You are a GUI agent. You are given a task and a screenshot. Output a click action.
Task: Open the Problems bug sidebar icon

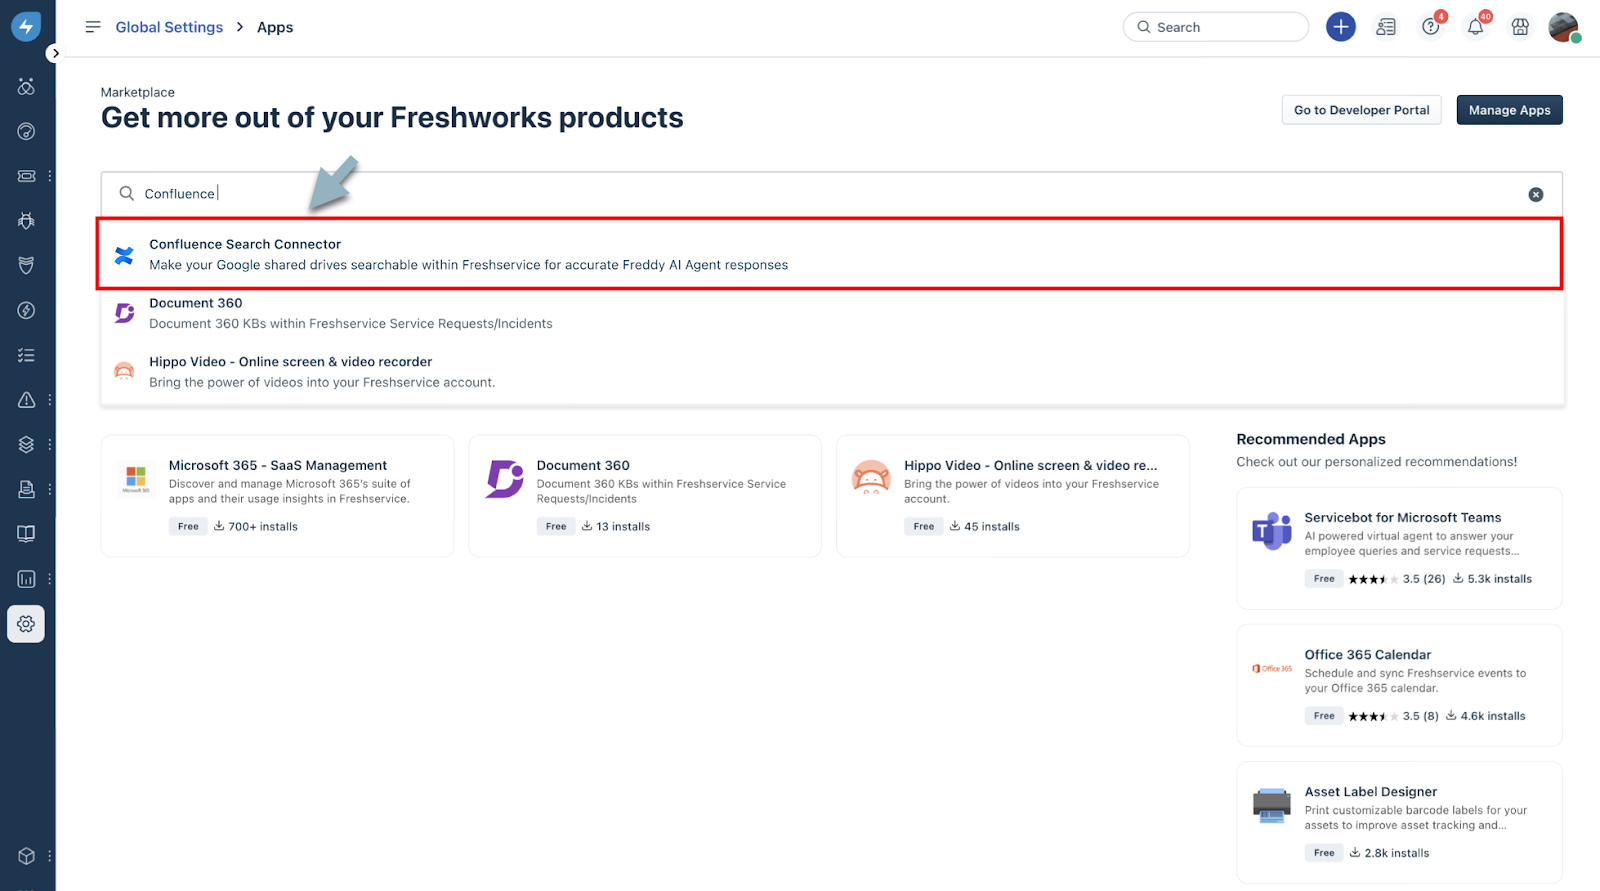[x=26, y=221]
